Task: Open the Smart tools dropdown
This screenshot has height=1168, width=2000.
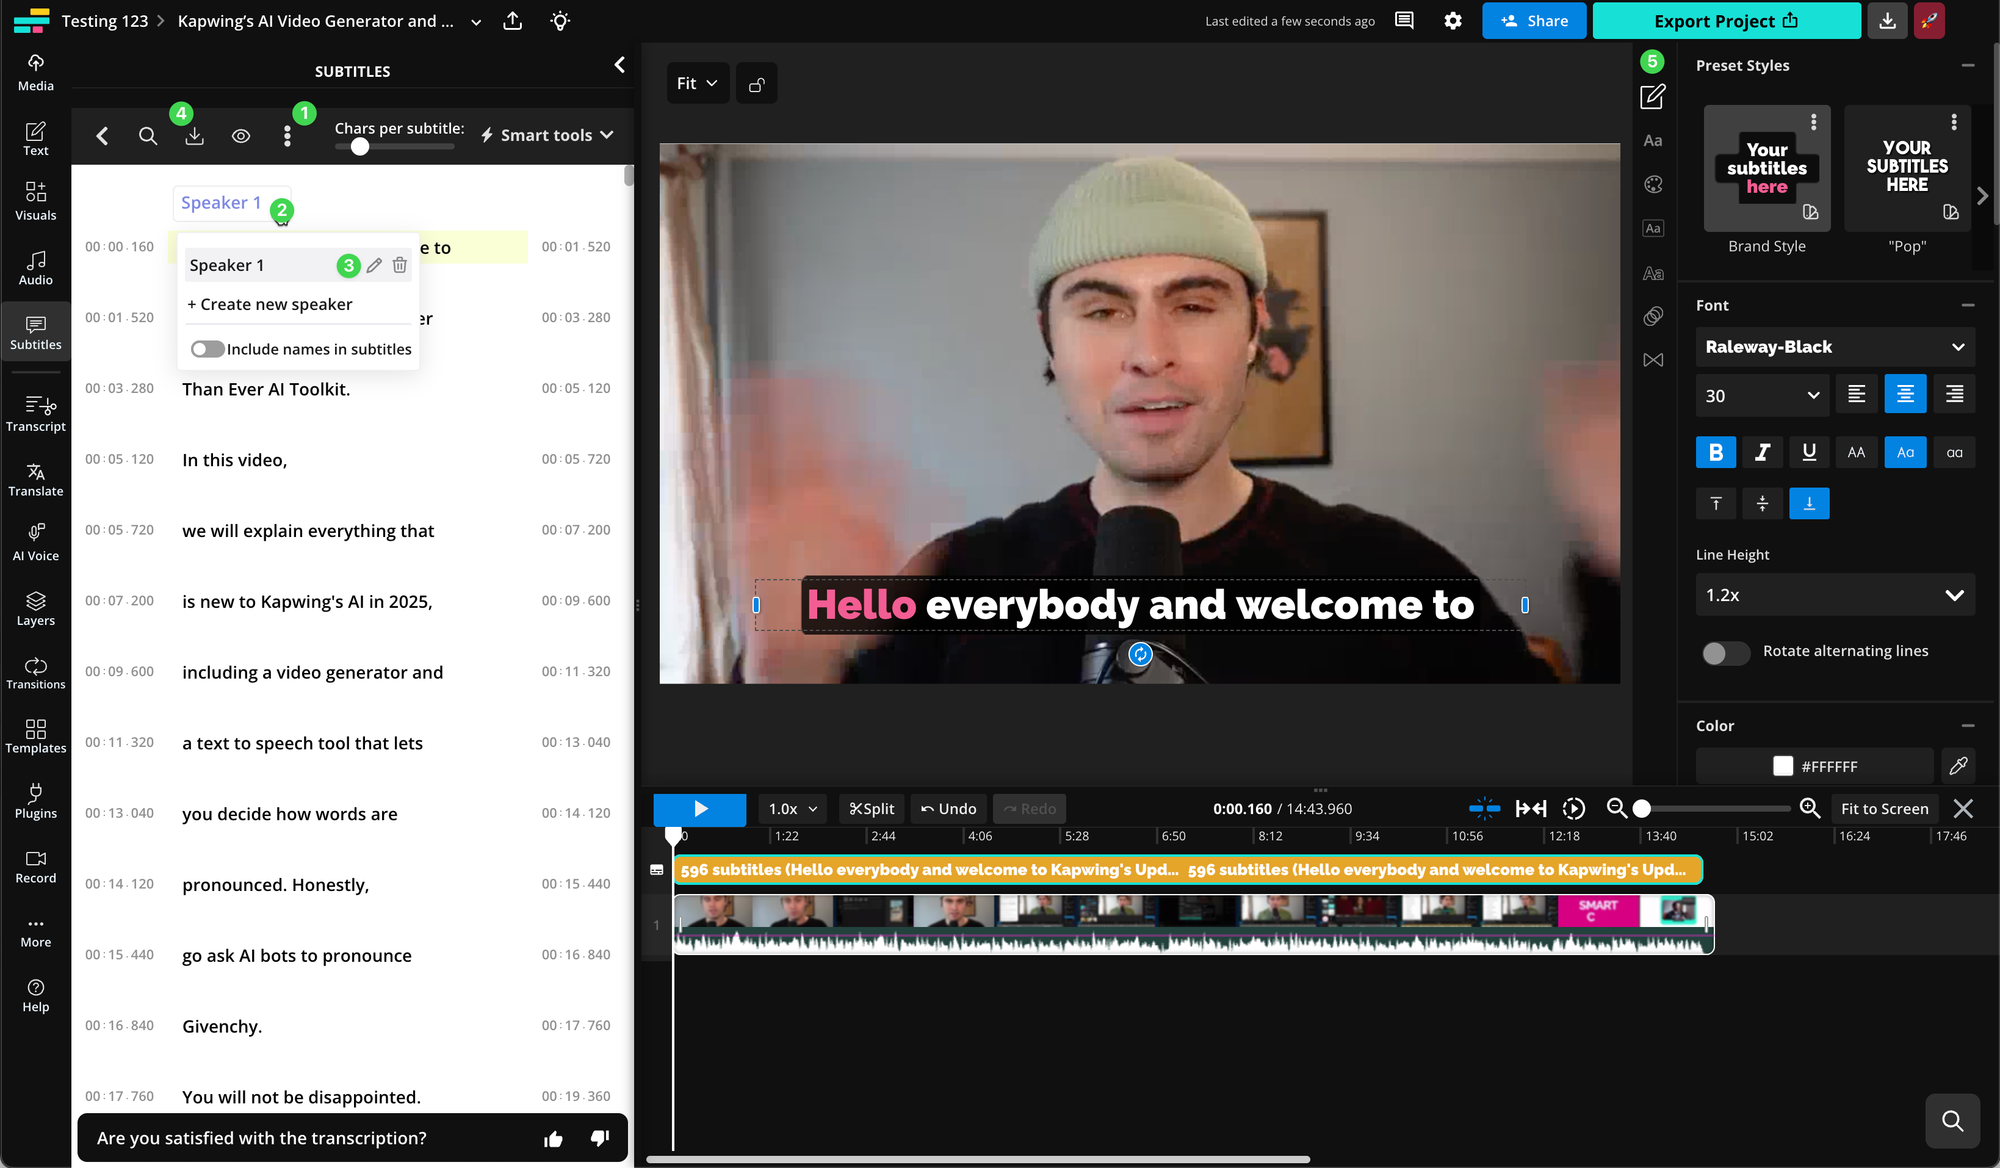Action: 547,135
